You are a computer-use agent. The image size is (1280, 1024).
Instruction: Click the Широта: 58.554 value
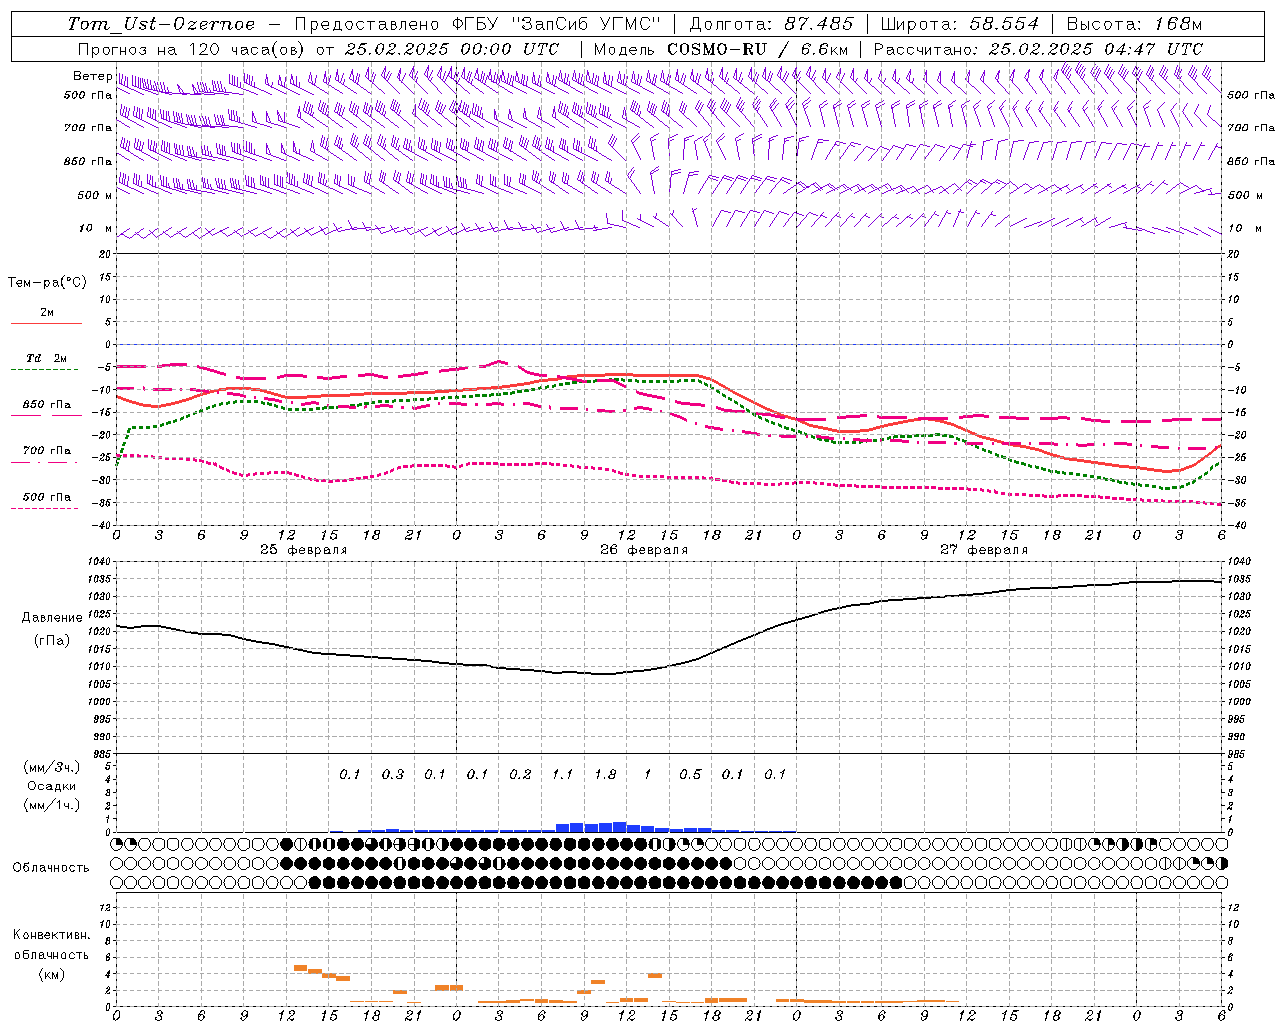coord(960,24)
